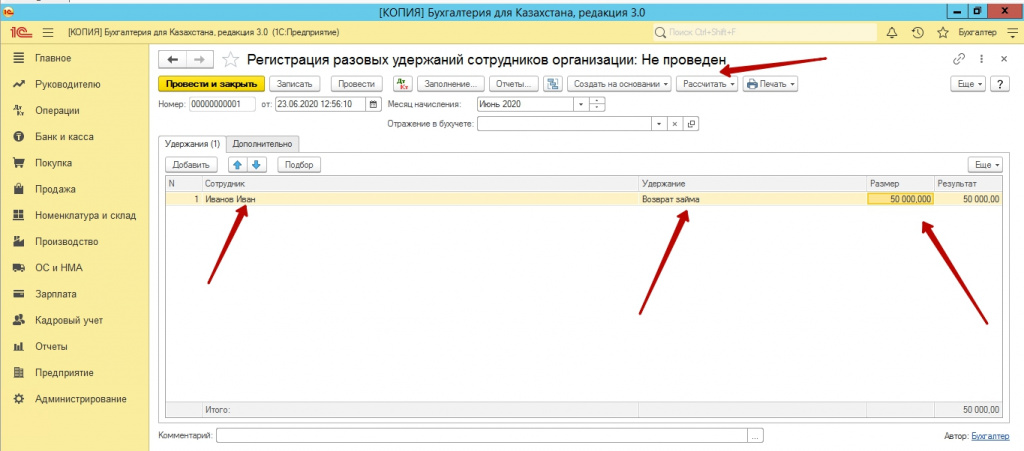Image resolution: width=1024 pixels, height=451 pixels.
Task: Click the Заполнение... button
Action: 451,84
